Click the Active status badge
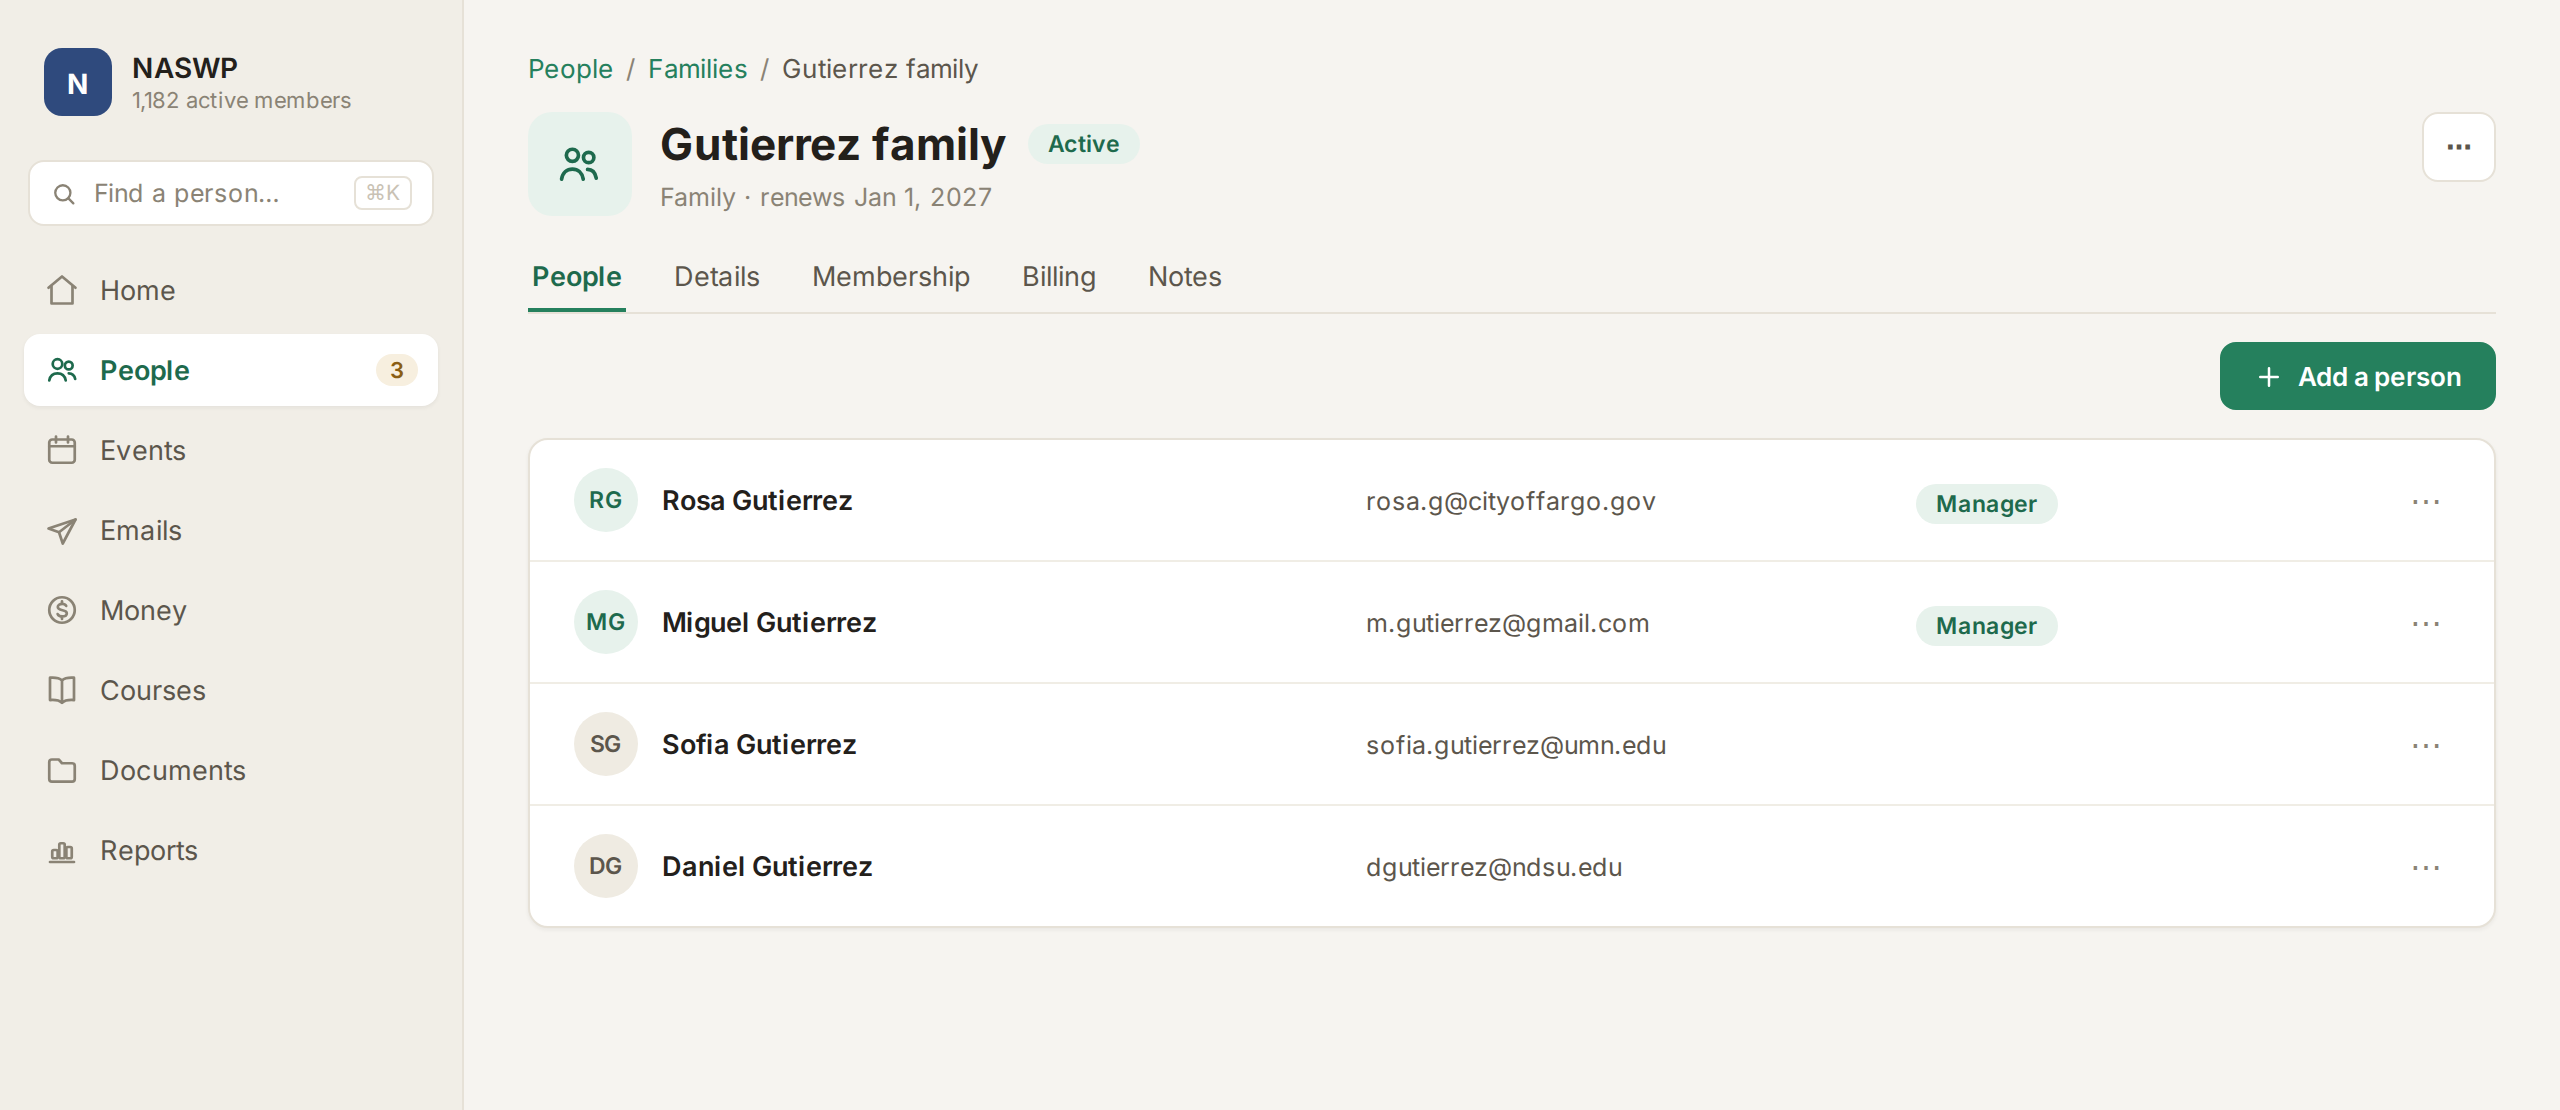The image size is (2560, 1110). (x=1083, y=144)
